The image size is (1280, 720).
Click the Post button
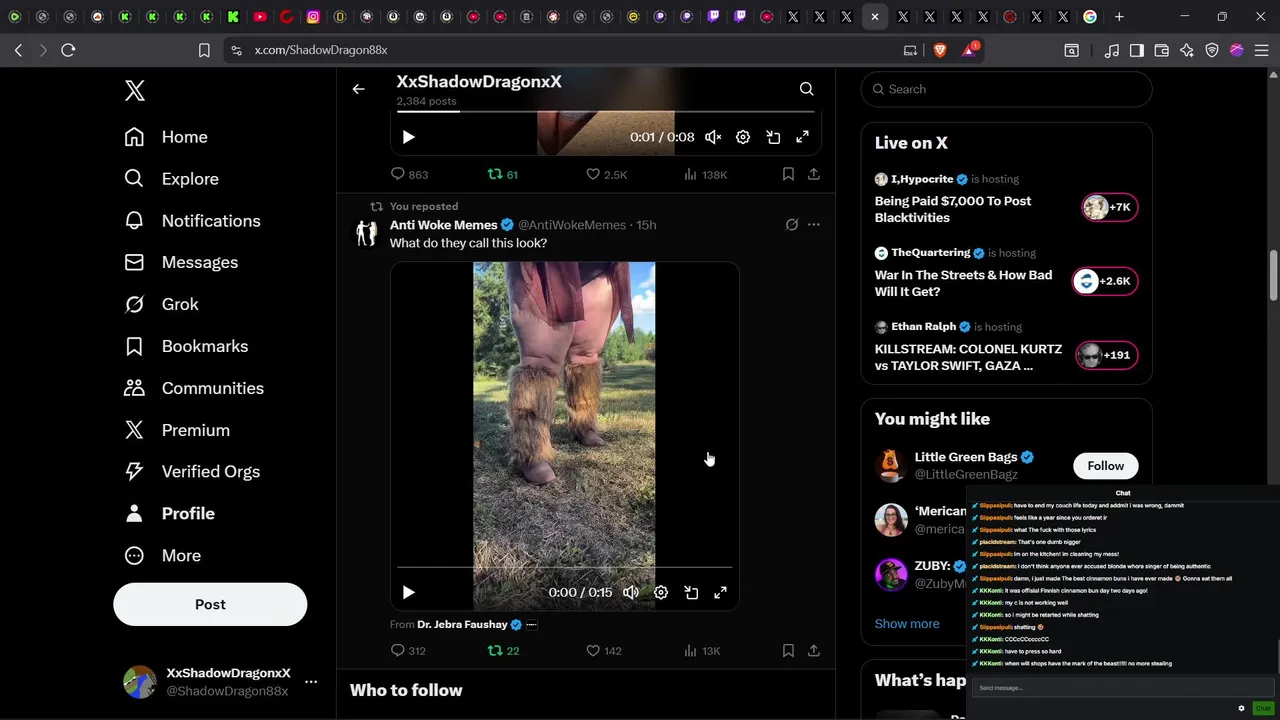pyautogui.click(x=210, y=604)
